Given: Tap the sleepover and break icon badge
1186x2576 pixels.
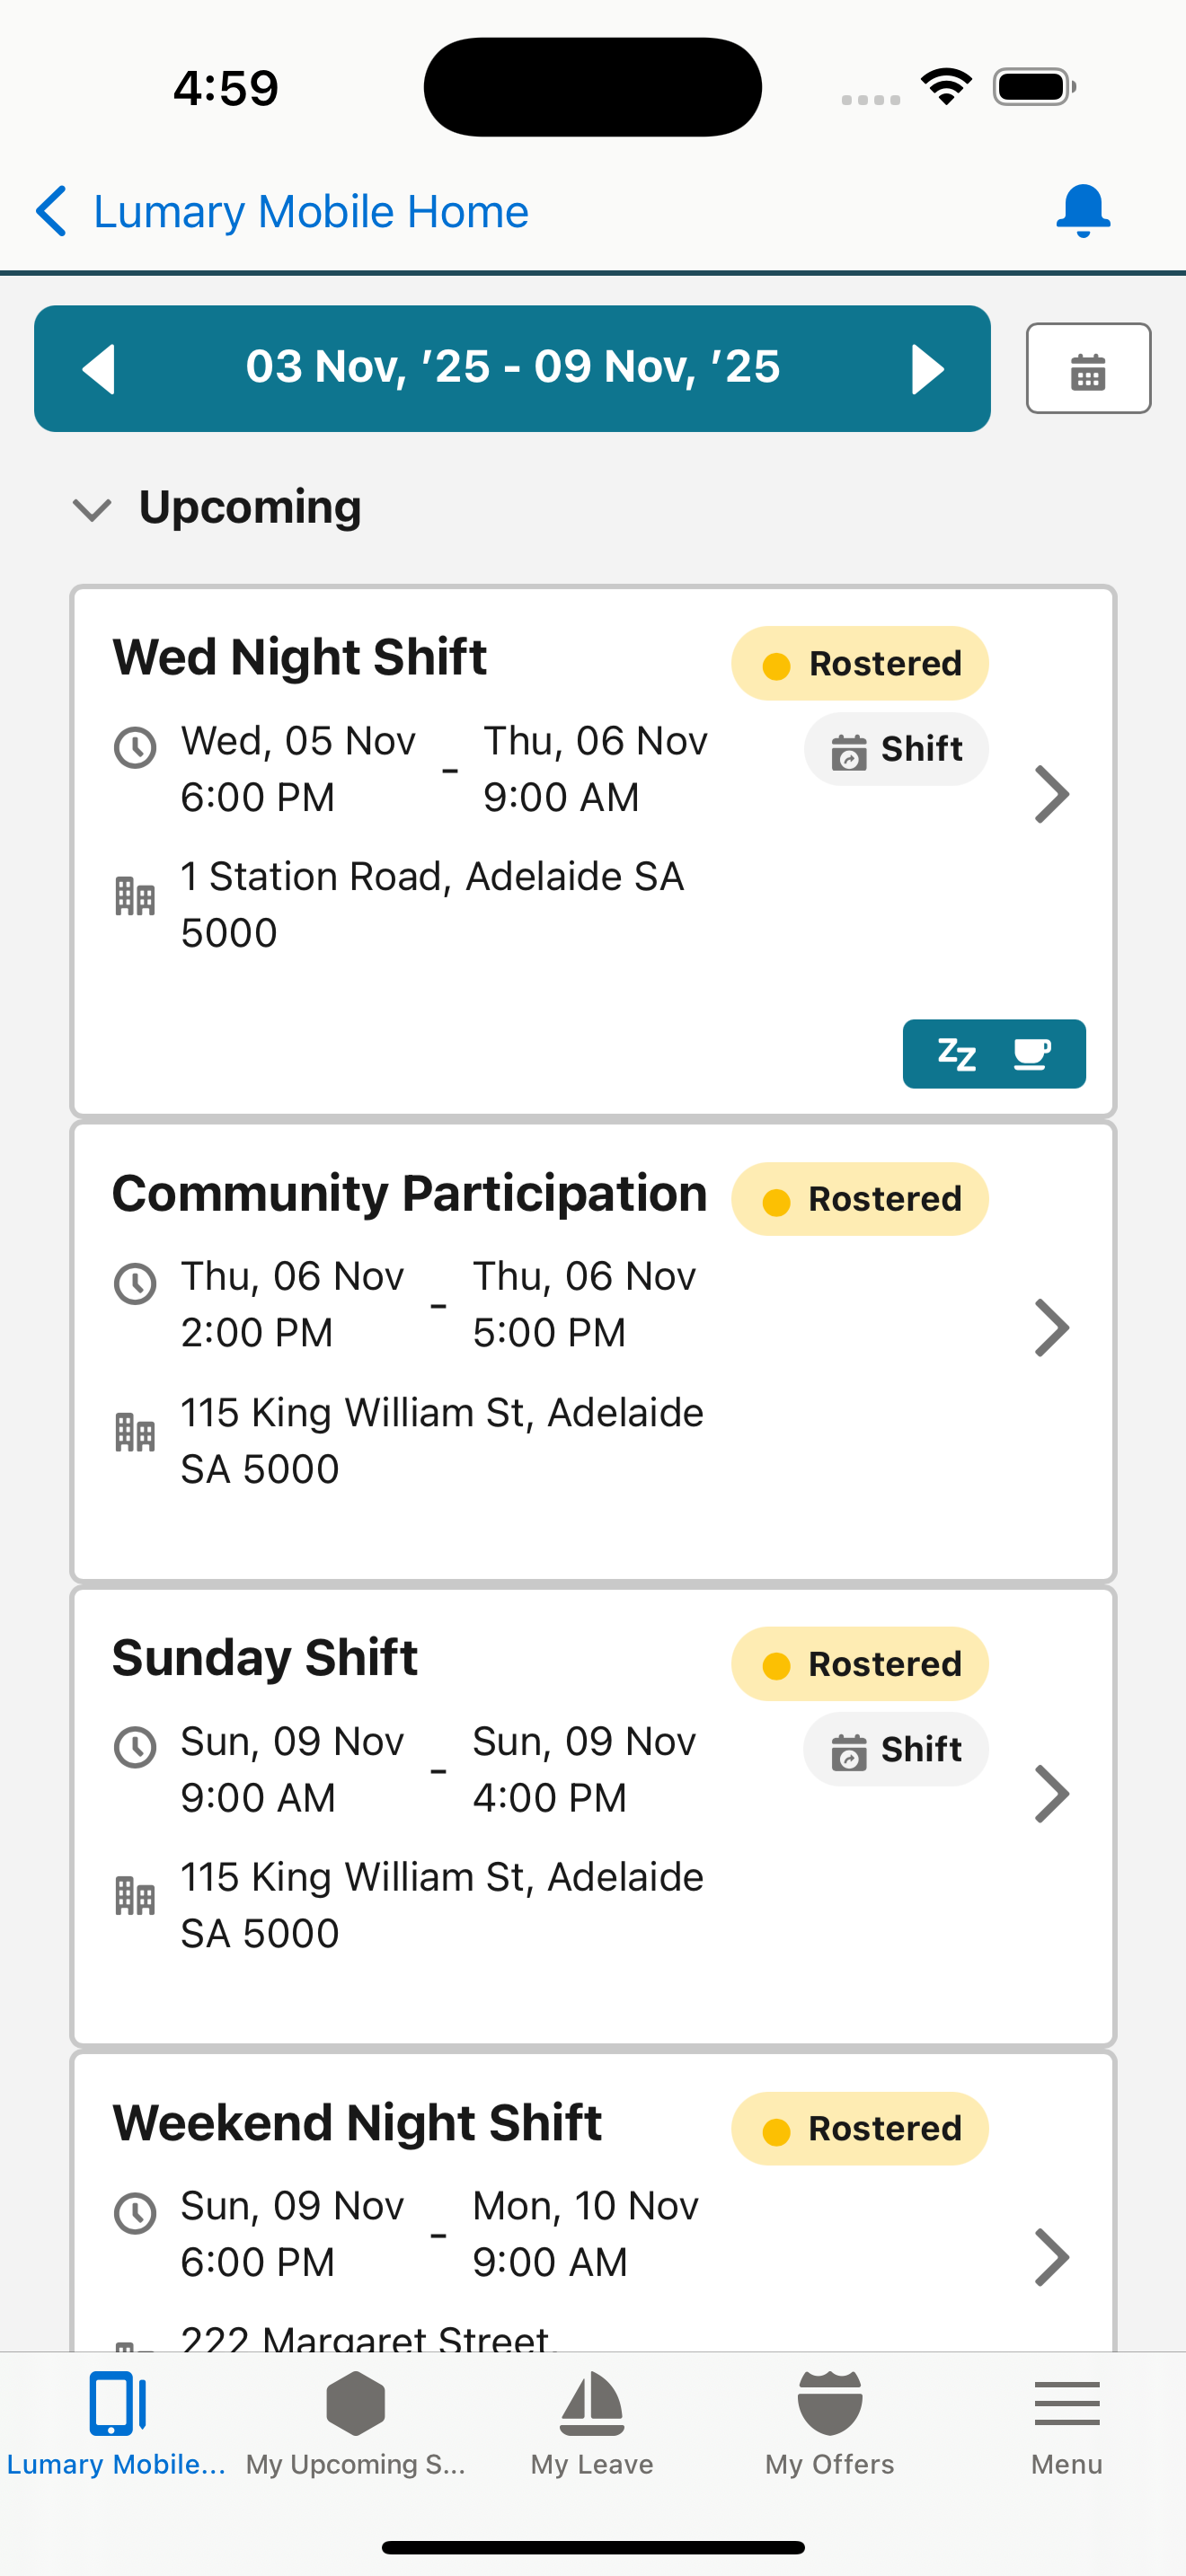Looking at the screenshot, I should click(x=993, y=1053).
